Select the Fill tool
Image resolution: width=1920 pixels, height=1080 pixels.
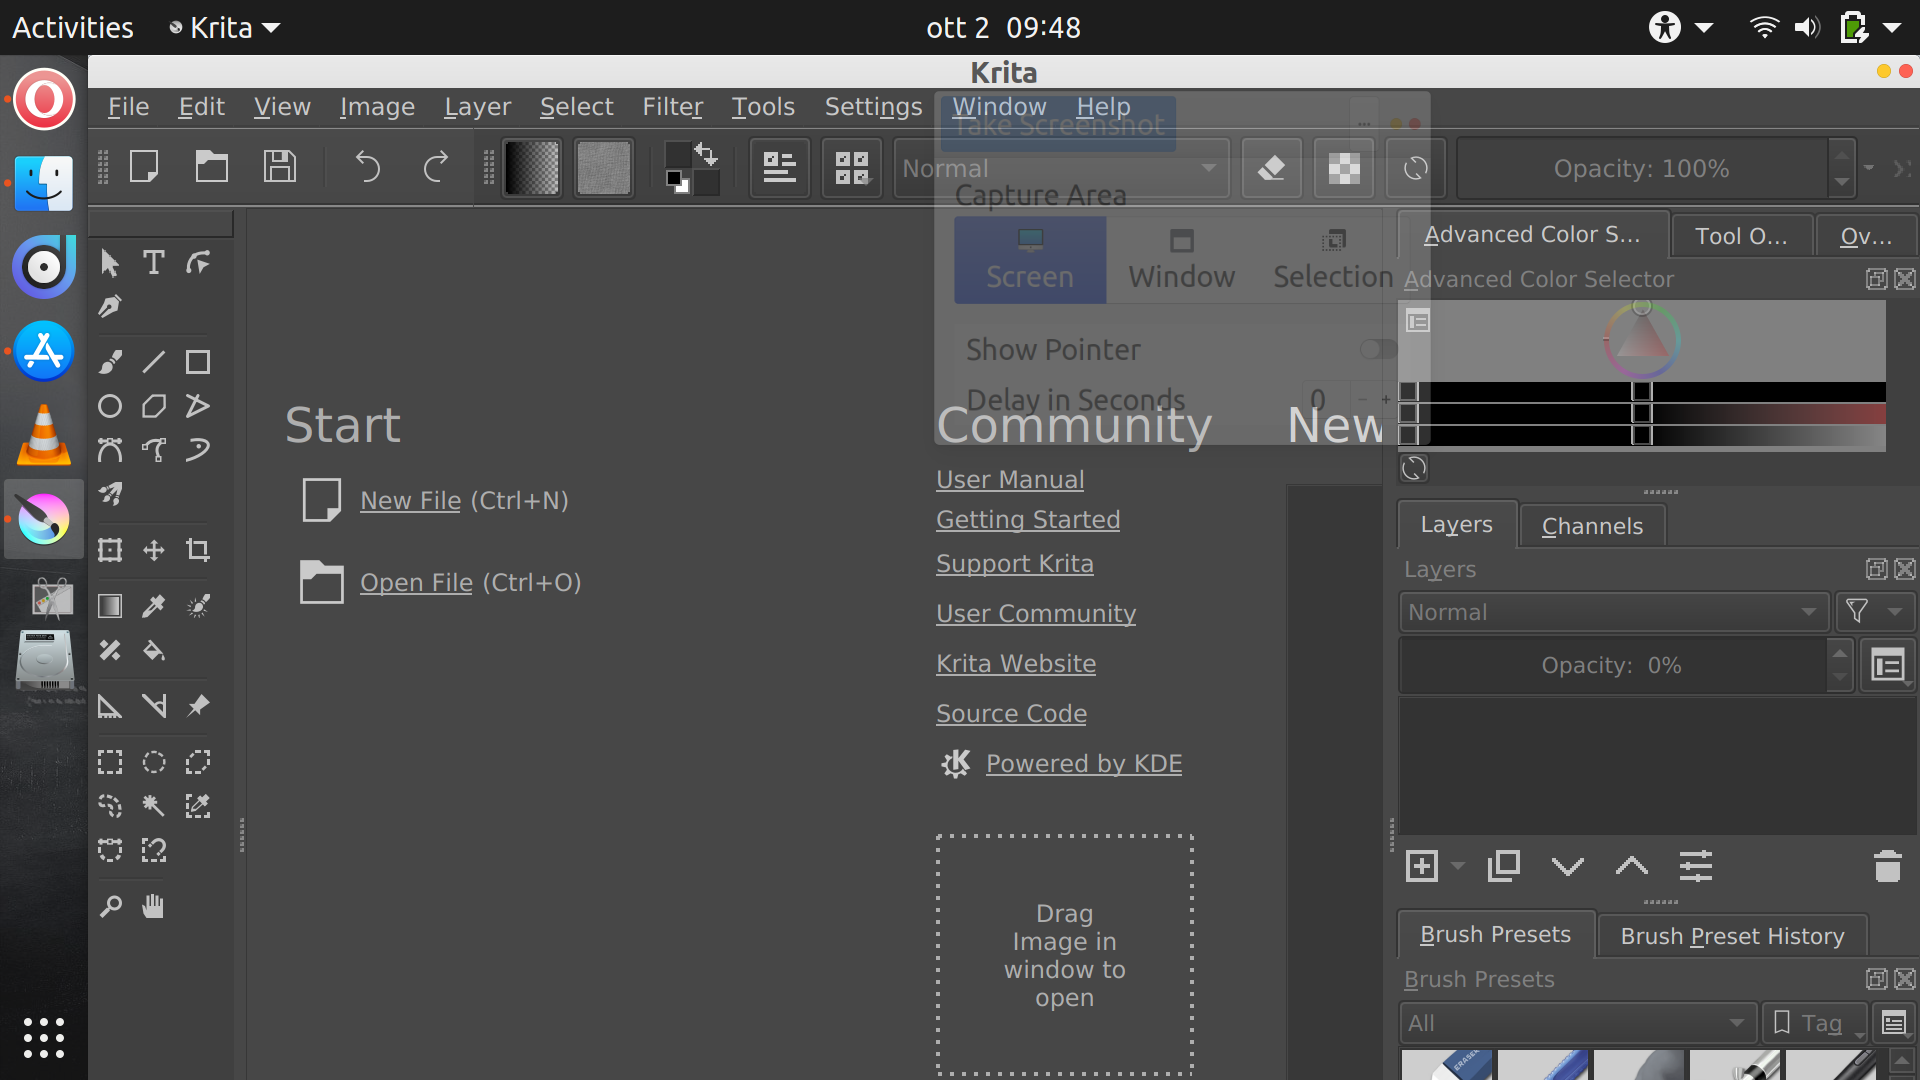point(154,650)
